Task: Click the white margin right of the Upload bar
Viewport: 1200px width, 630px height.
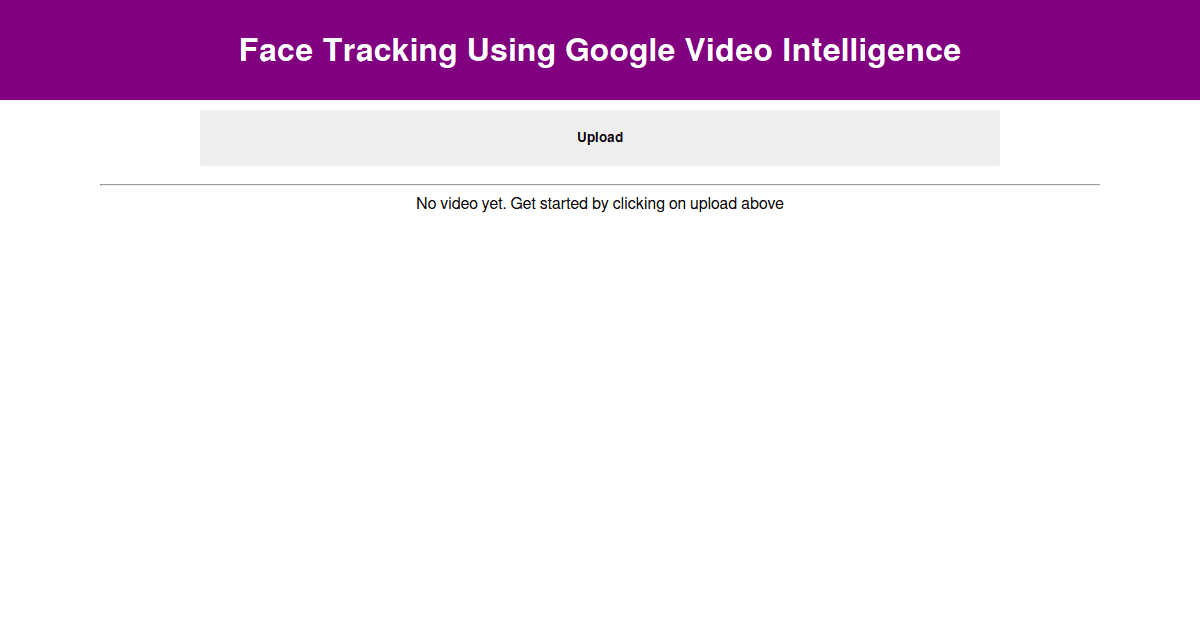Action: coord(1100,138)
